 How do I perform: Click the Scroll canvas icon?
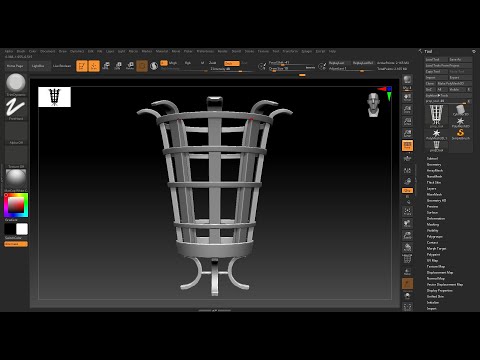[x=407, y=98]
